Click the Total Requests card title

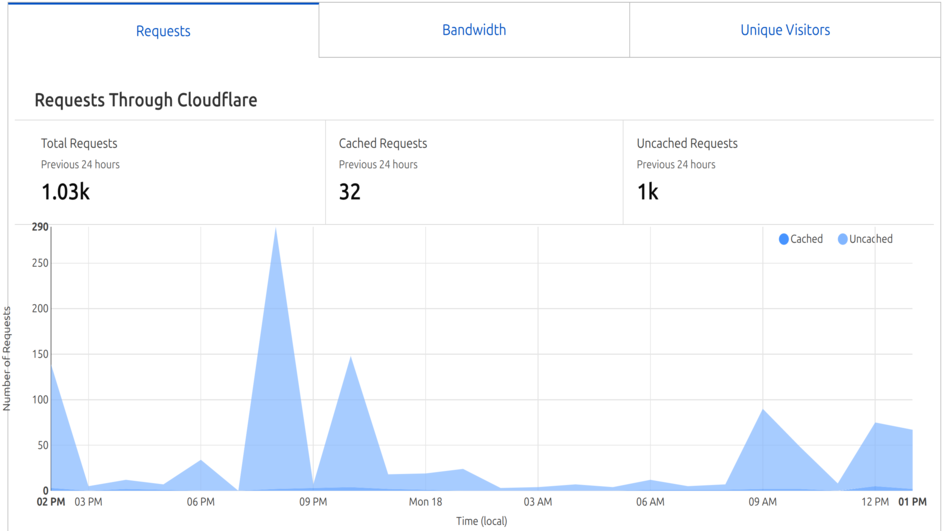(79, 143)
